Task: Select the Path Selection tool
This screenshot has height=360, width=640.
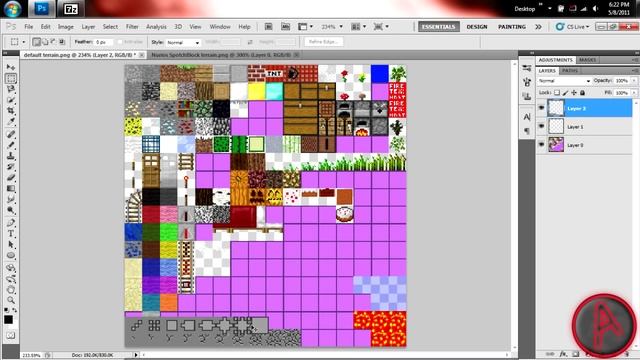Action: [11, 245]
